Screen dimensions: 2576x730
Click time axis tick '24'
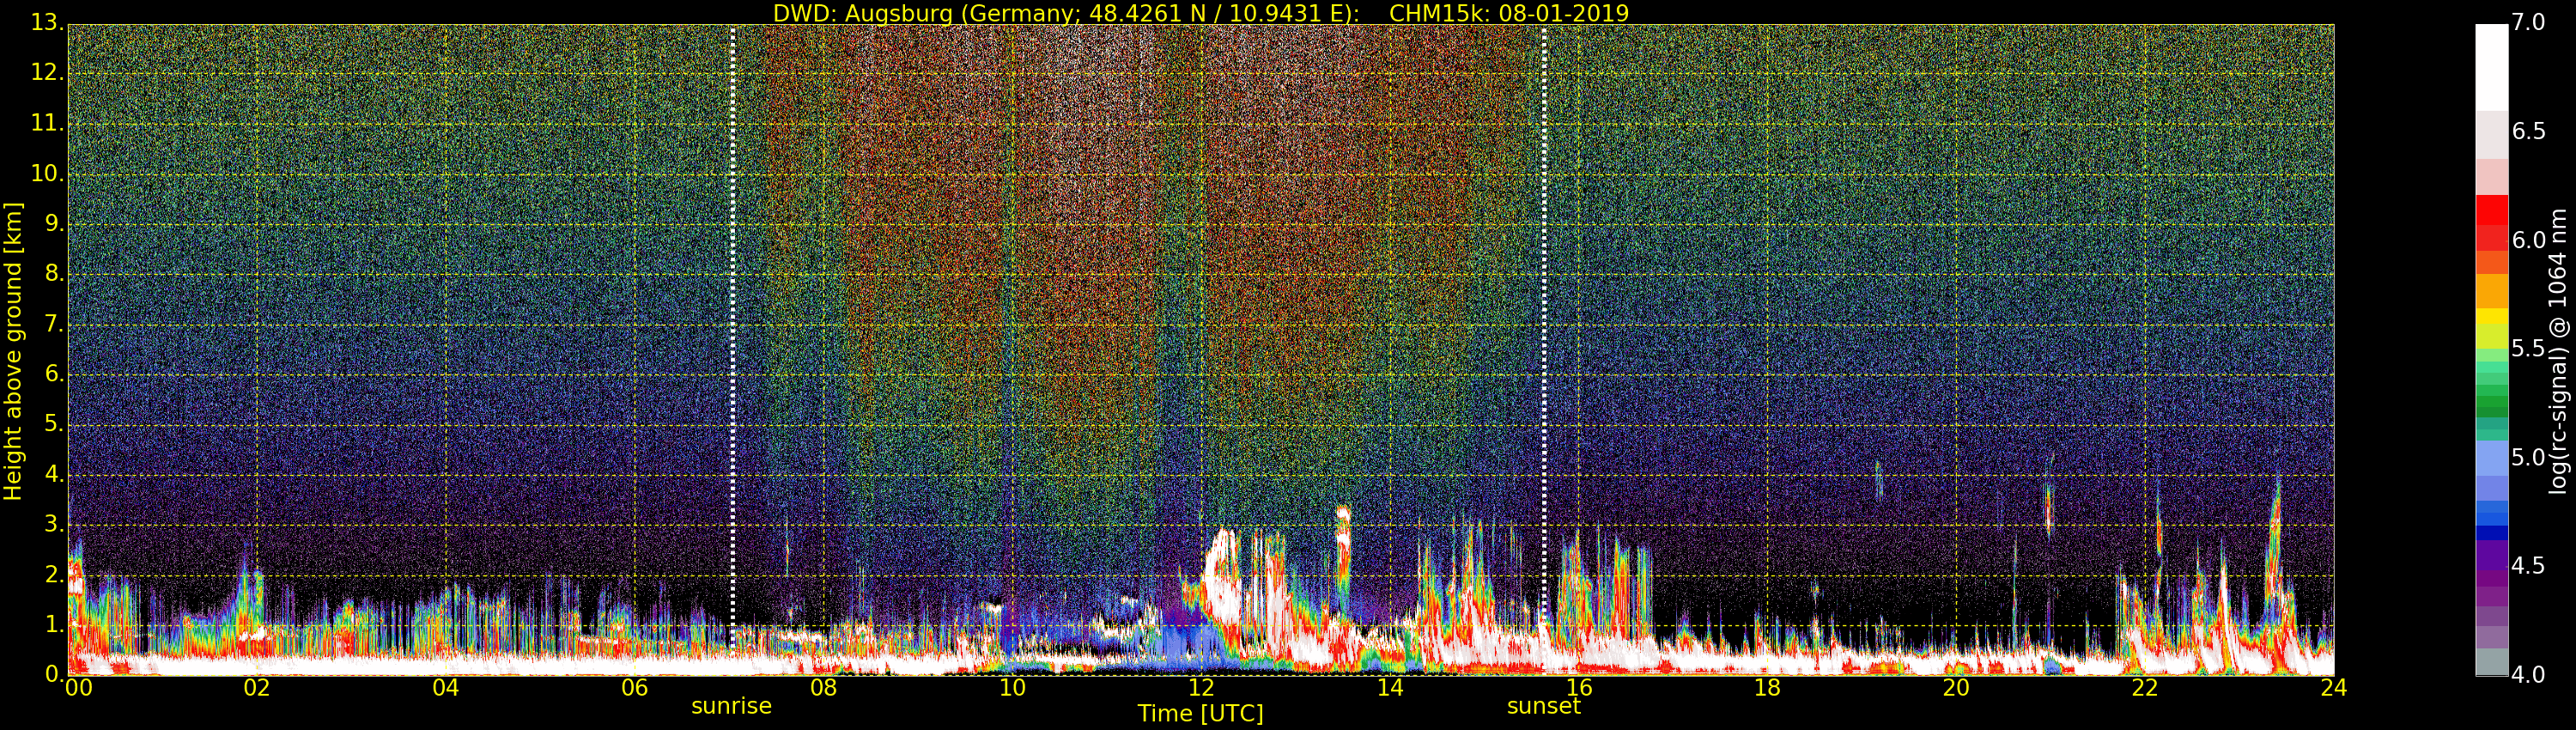2334,687
